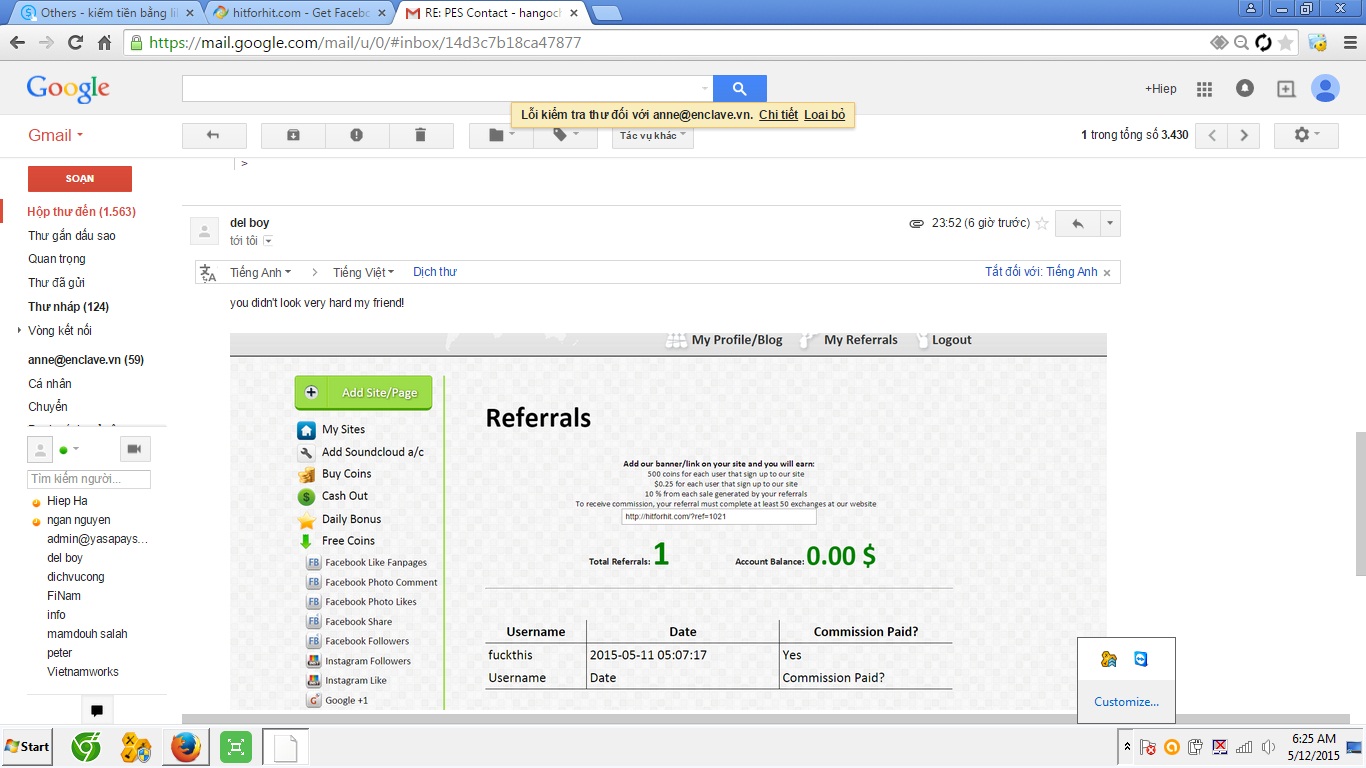Image resolution: width=1366 pixels, height=768 pixels.
Task: Open the Settings gear dropdown
Action: click(1306, 135)
